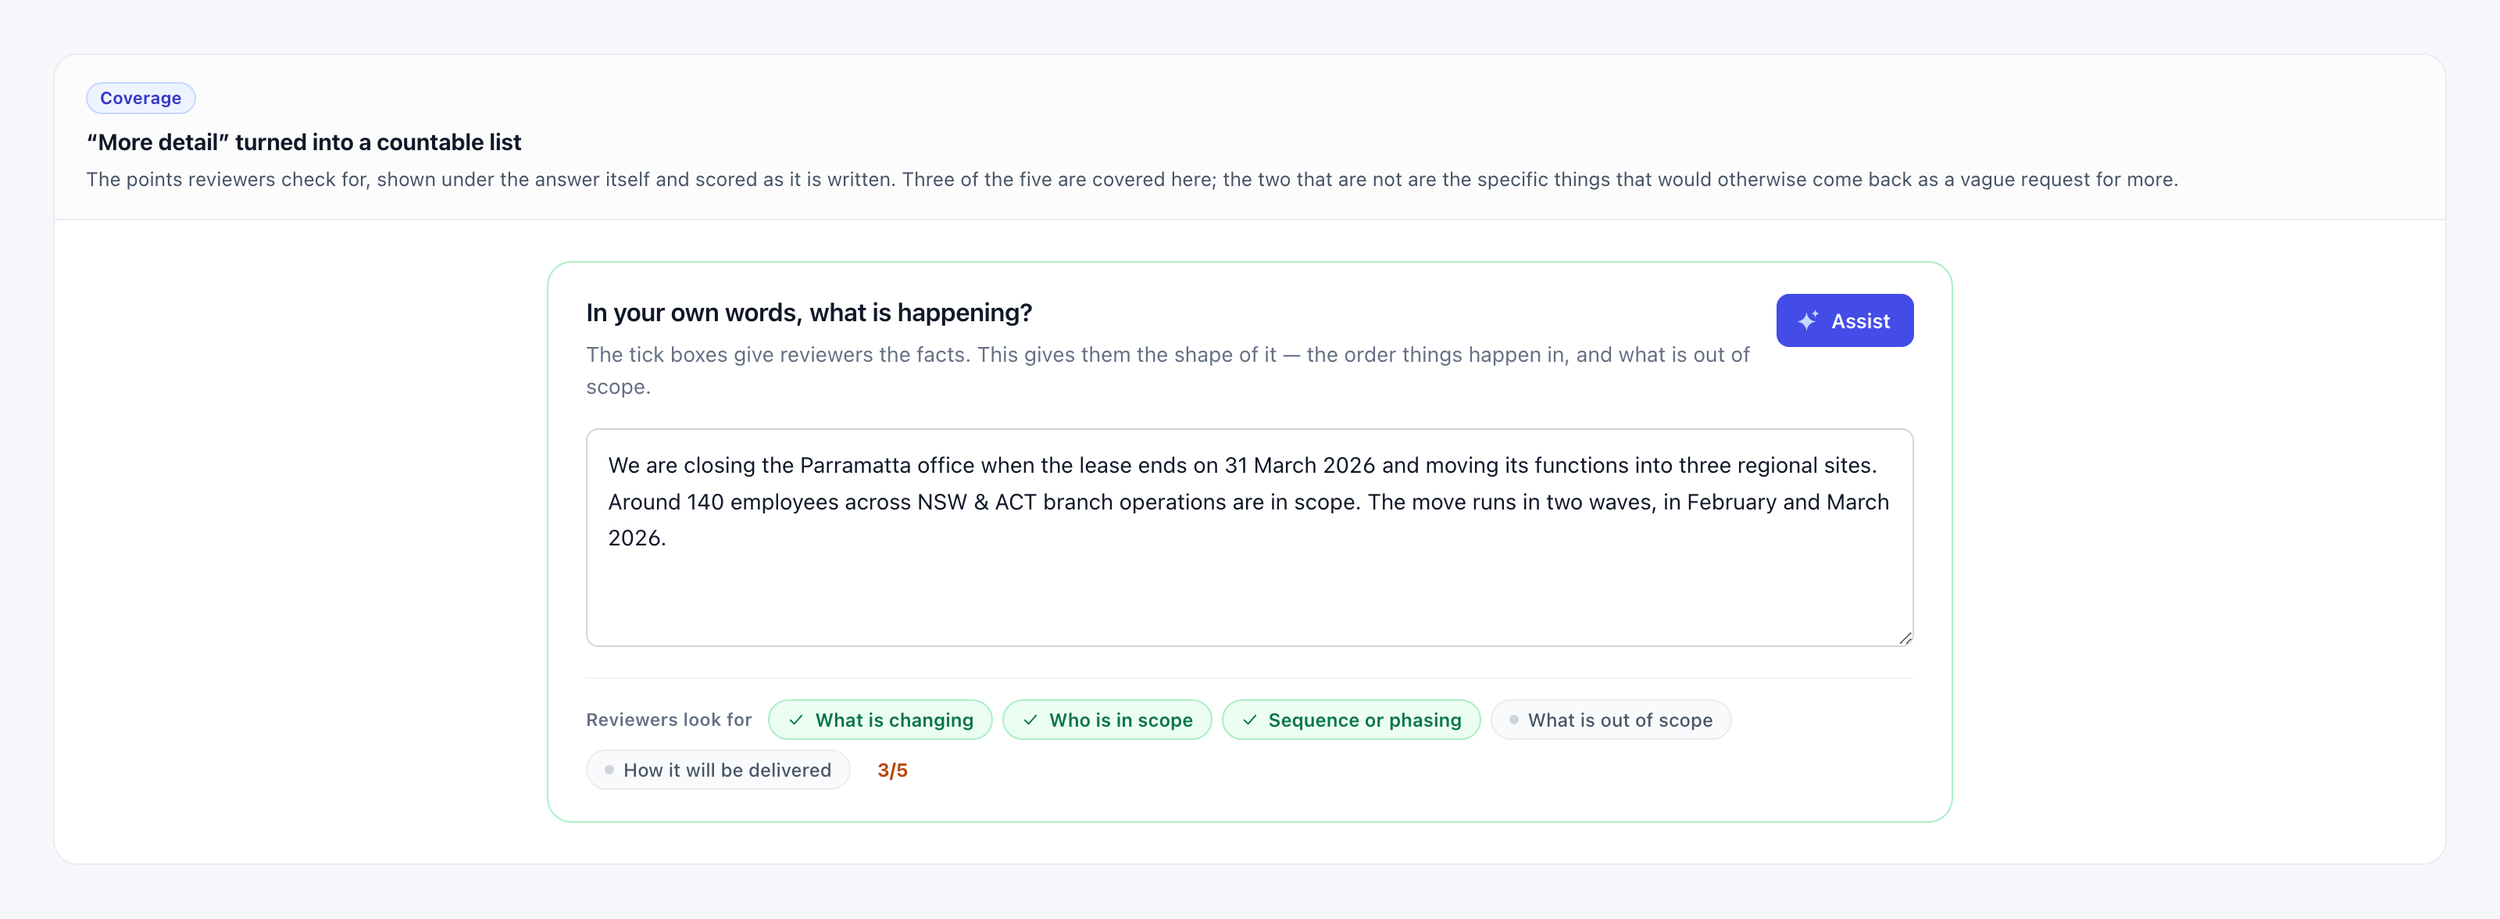
Task: Click the "Reviewers look for" label
Action: (x=668, y=719)
